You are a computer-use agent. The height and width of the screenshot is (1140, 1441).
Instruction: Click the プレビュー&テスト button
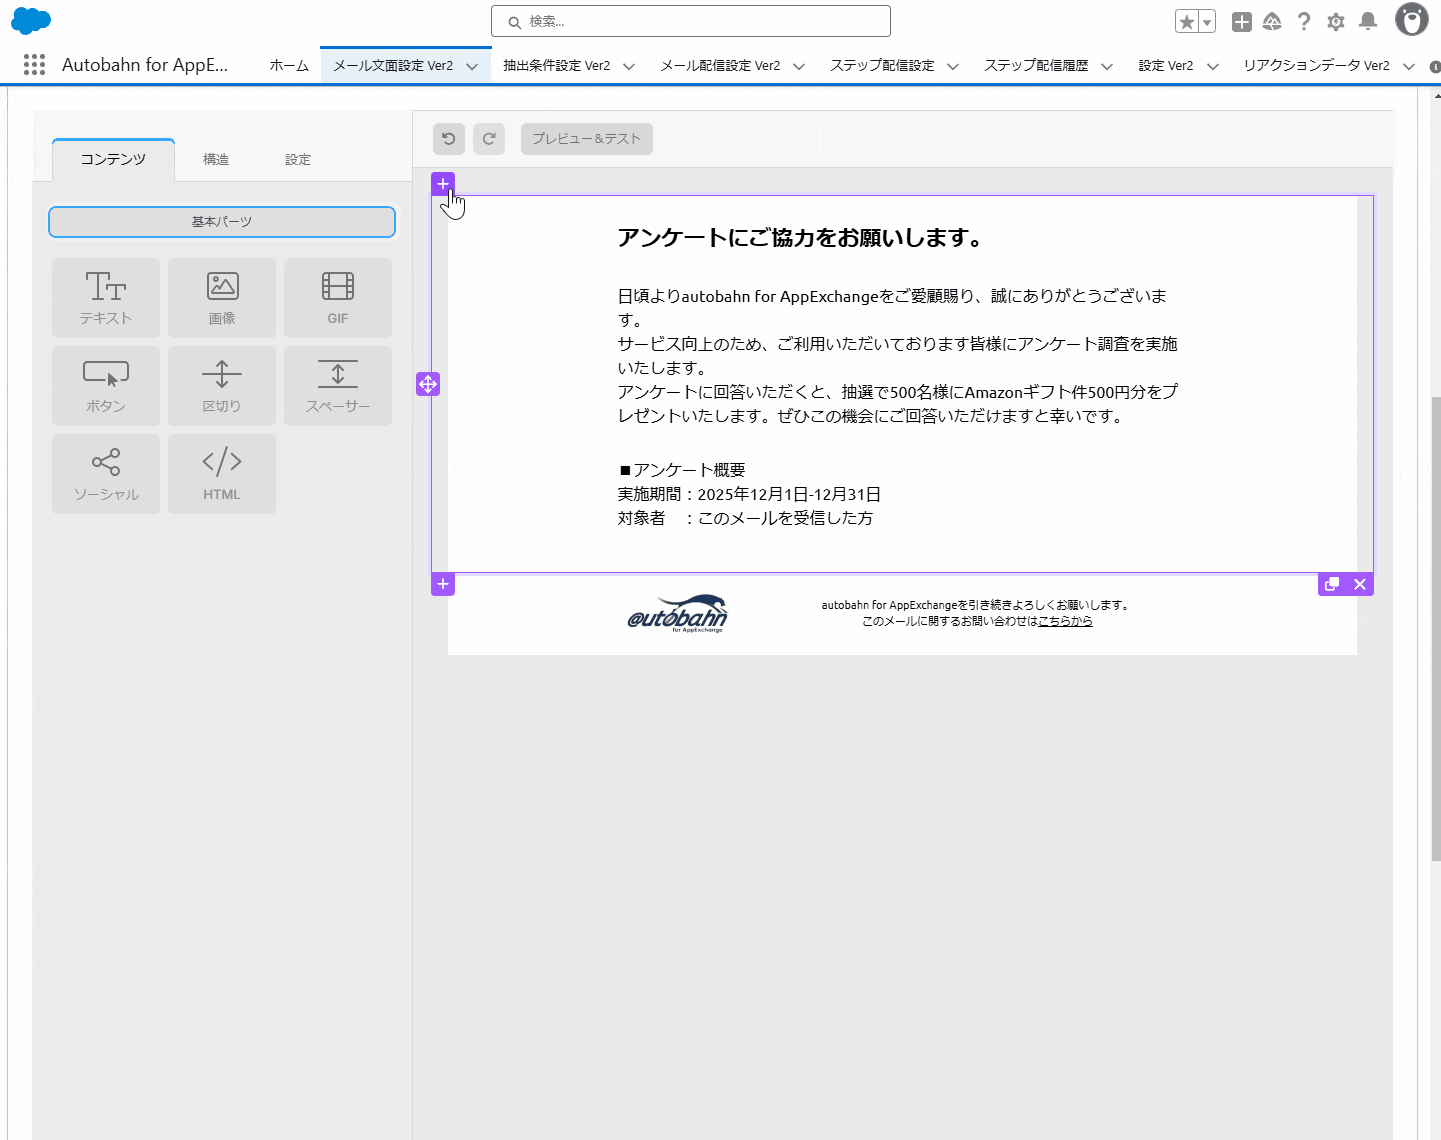(x=586, y=139)
